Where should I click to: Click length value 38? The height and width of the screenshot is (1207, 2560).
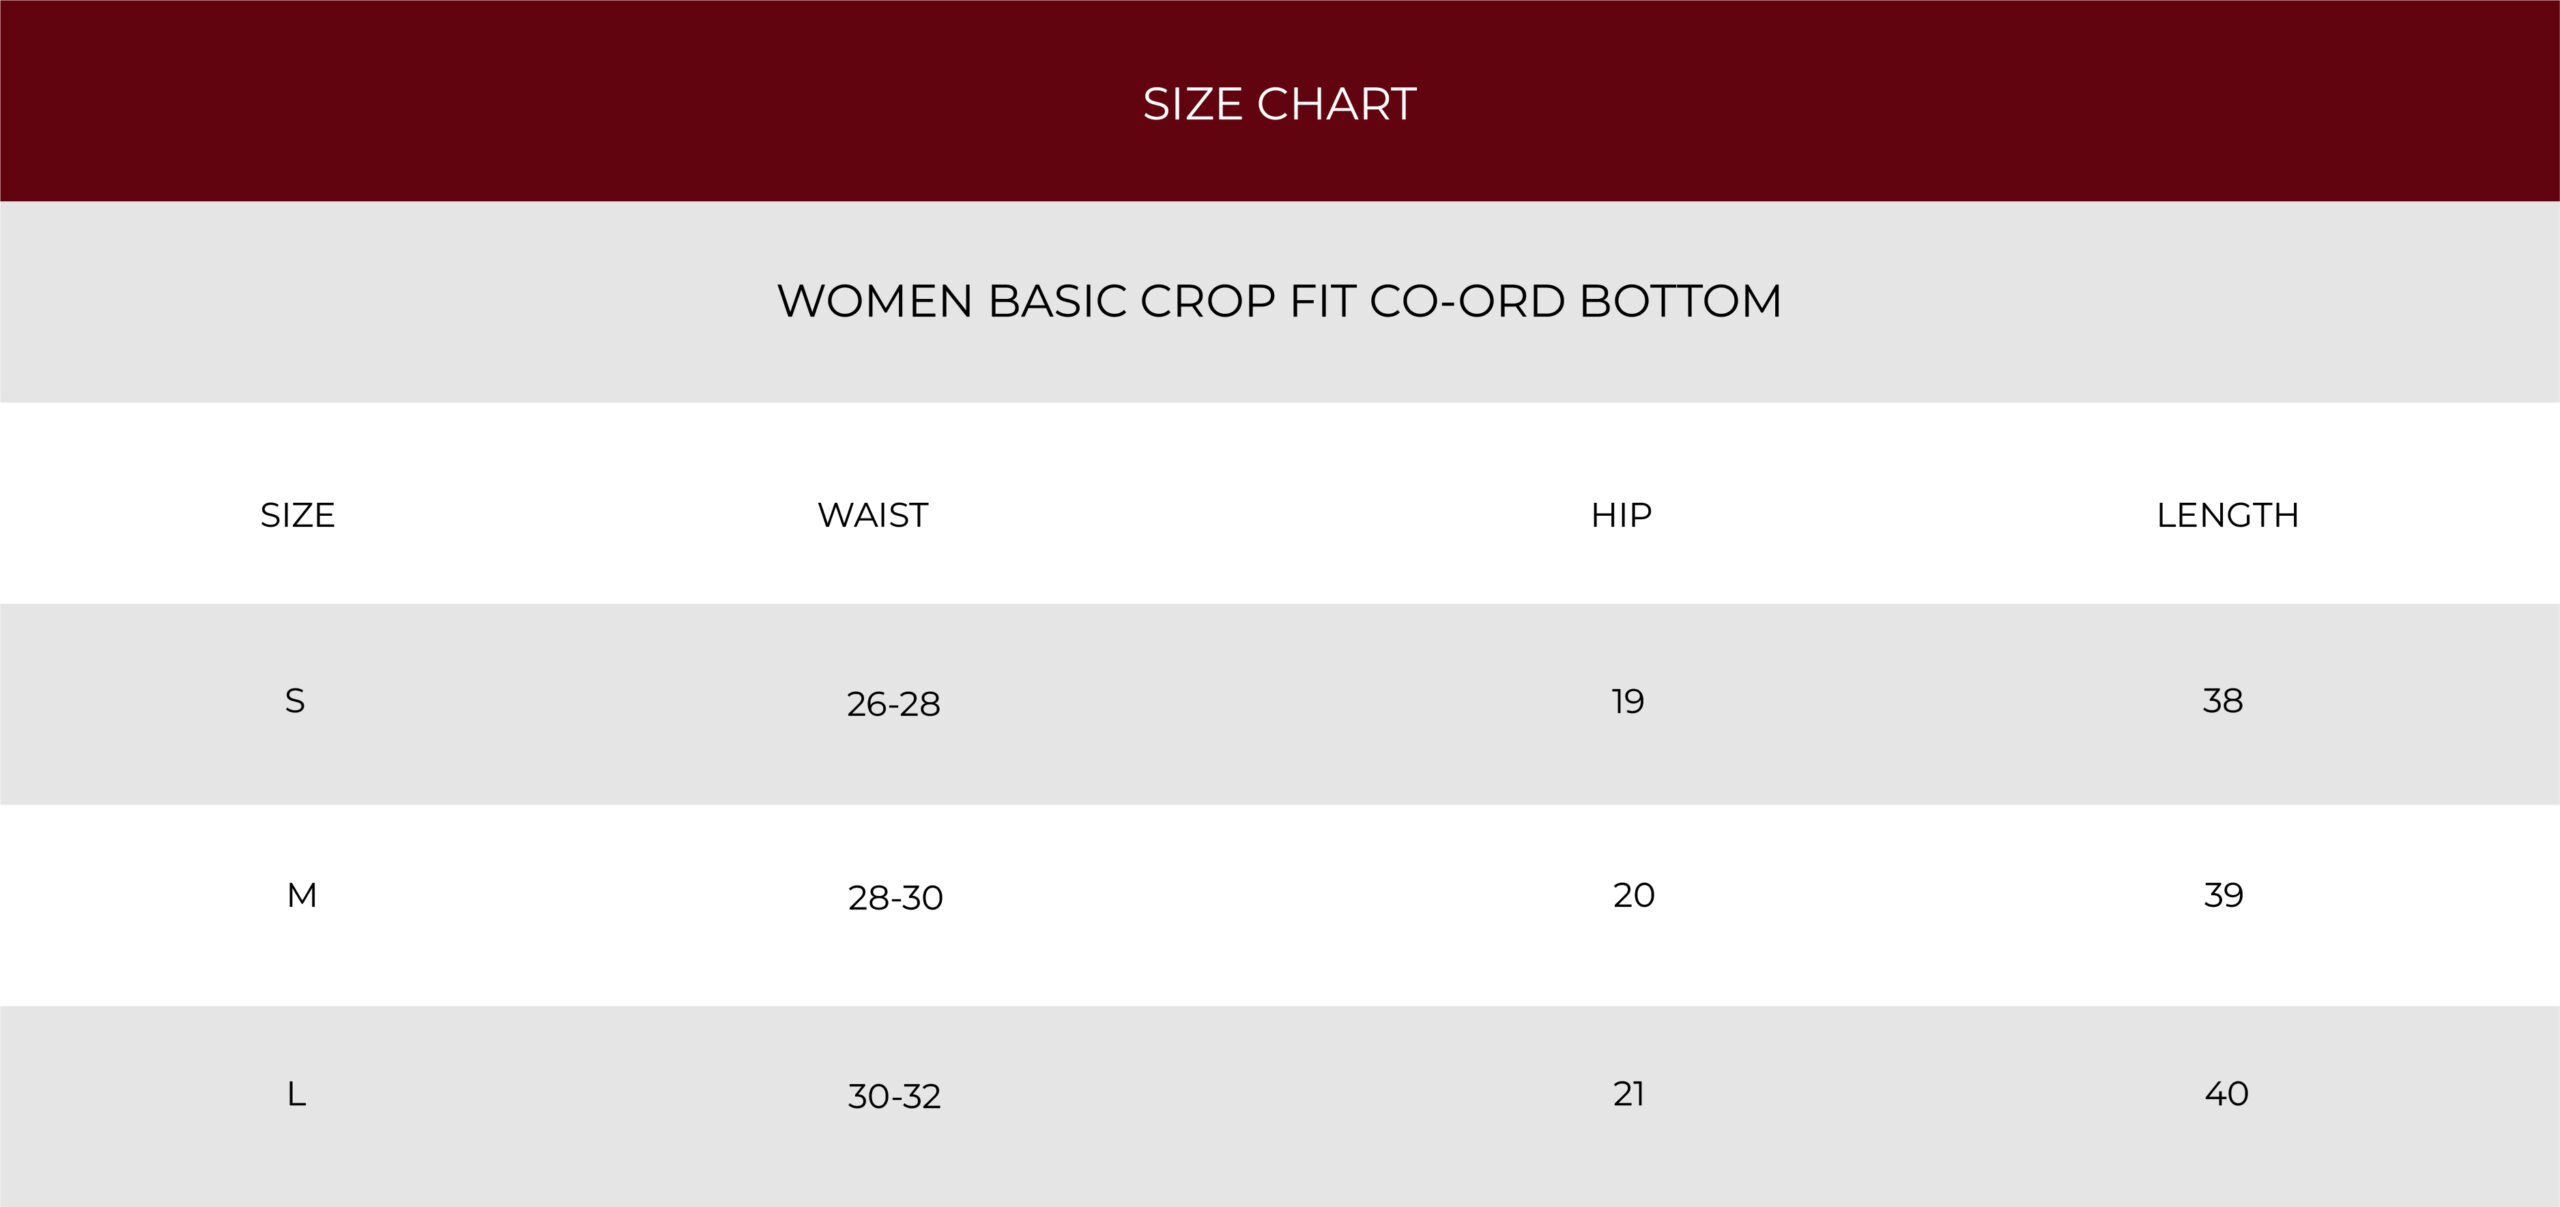[2223, 701]
